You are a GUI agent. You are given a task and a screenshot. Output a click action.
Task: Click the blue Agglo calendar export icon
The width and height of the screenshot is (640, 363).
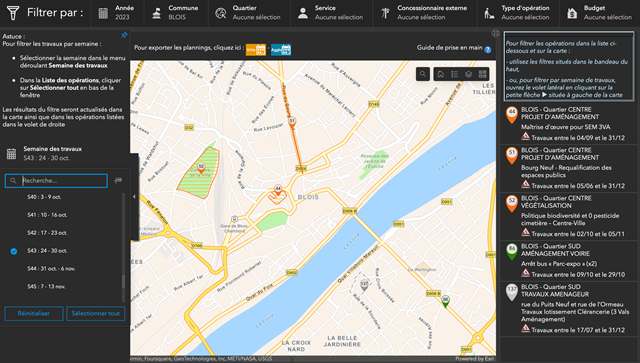coord(281,50)
